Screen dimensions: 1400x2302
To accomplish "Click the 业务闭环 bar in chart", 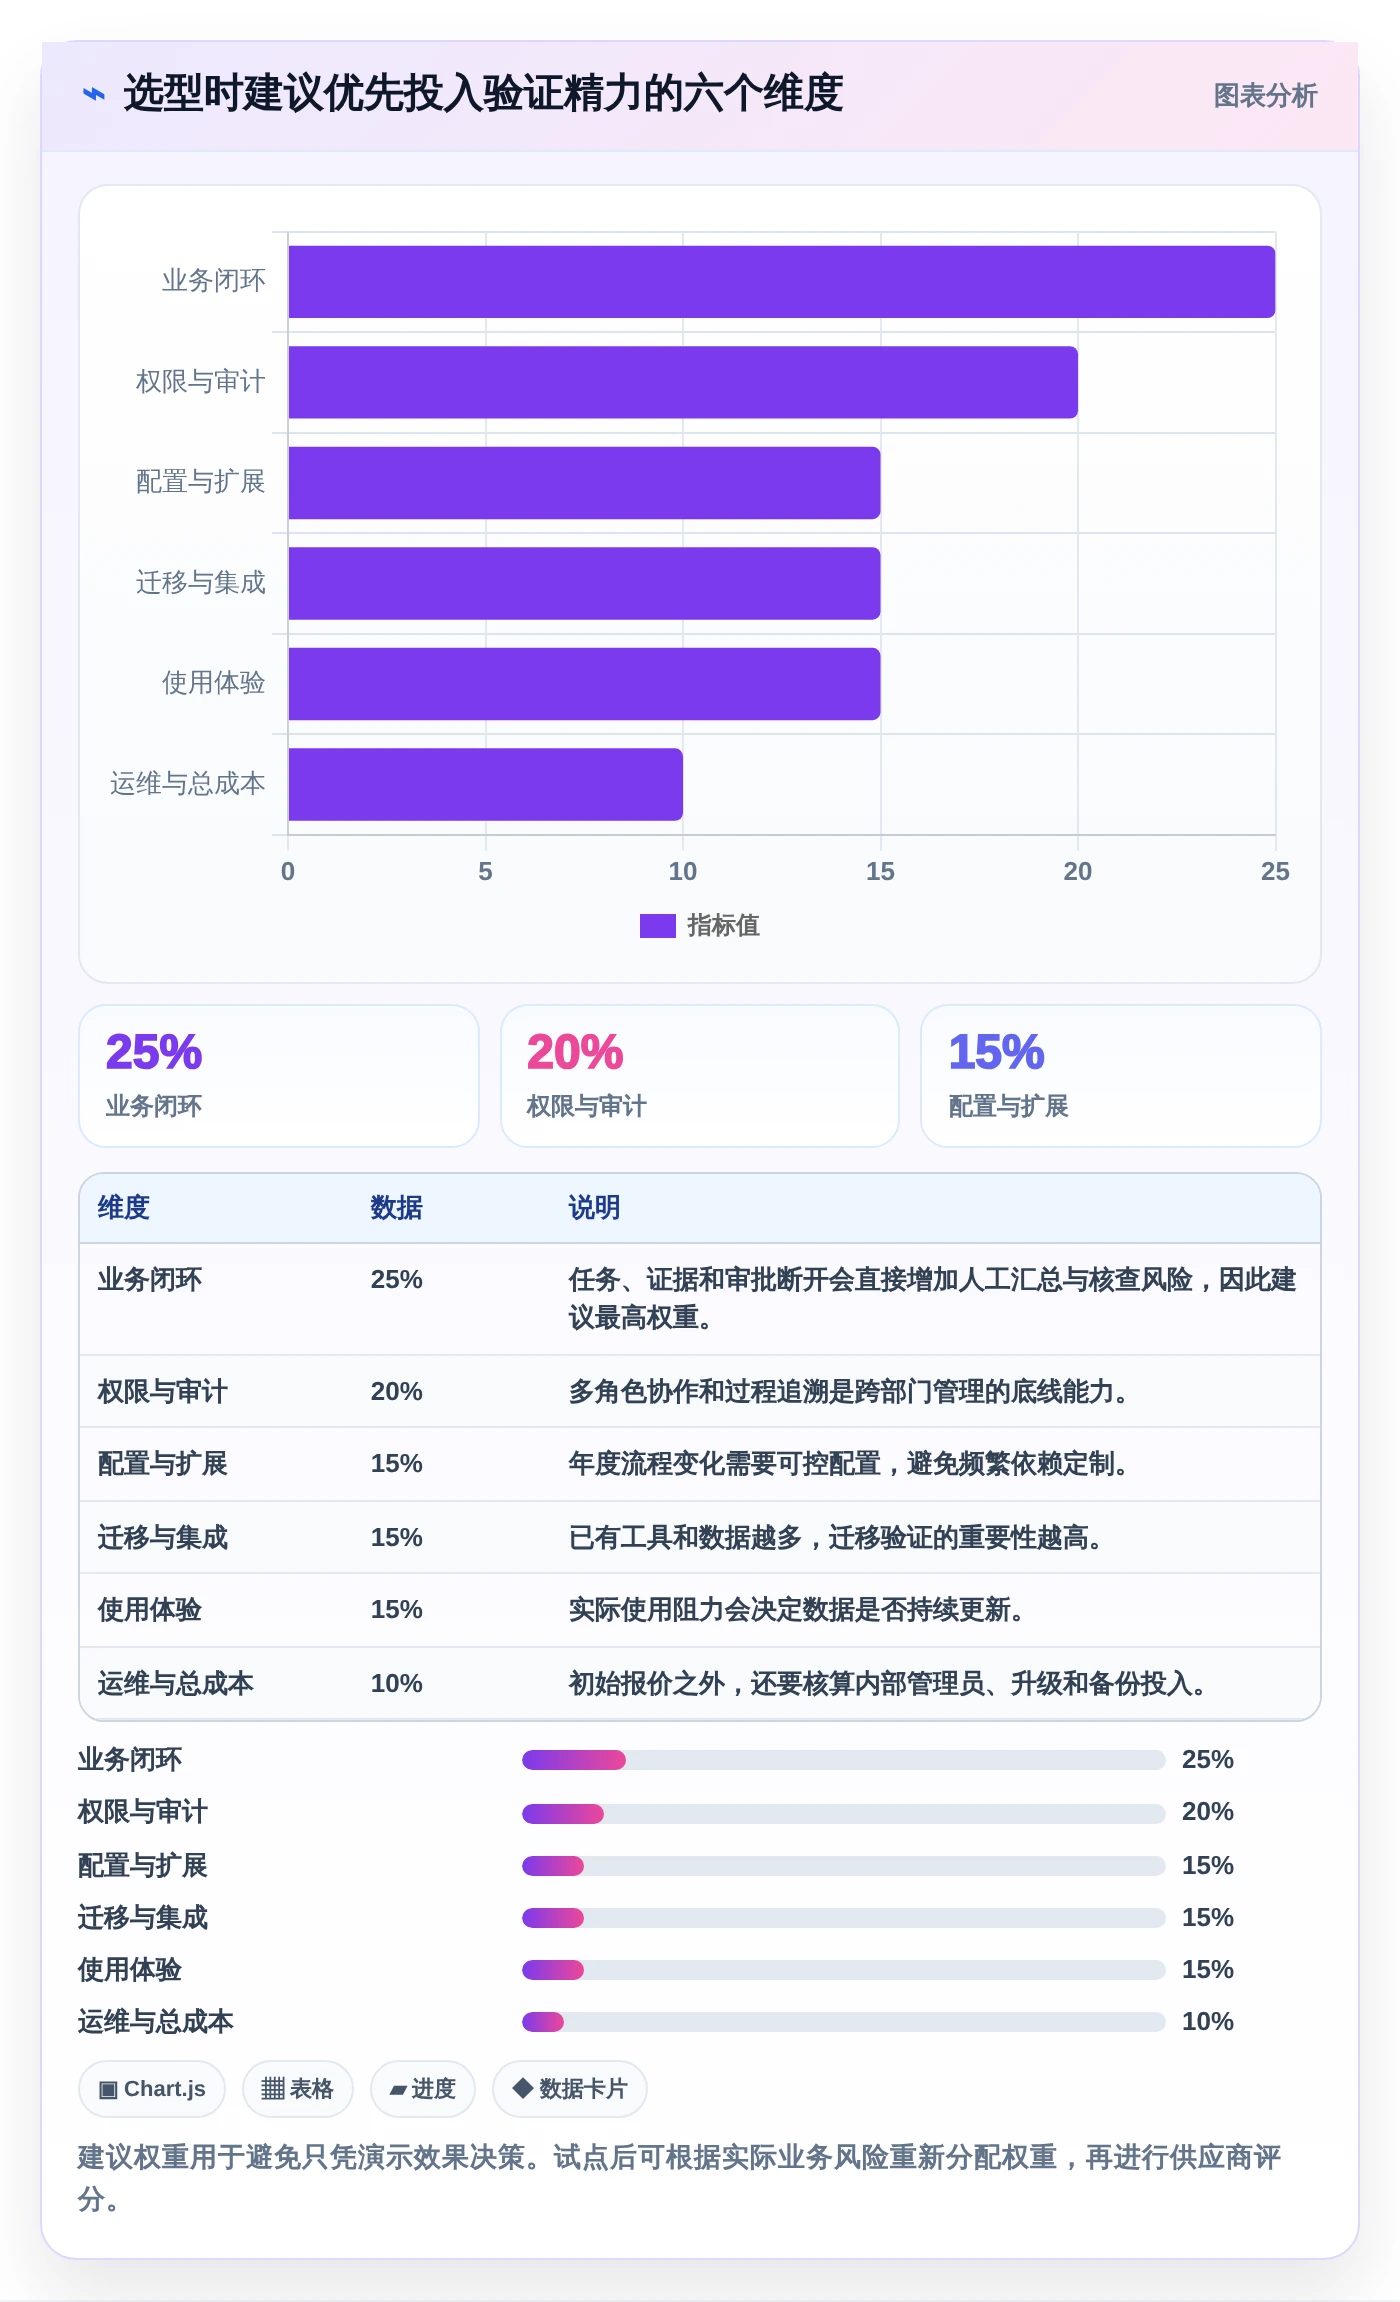I will pos(781,282).
